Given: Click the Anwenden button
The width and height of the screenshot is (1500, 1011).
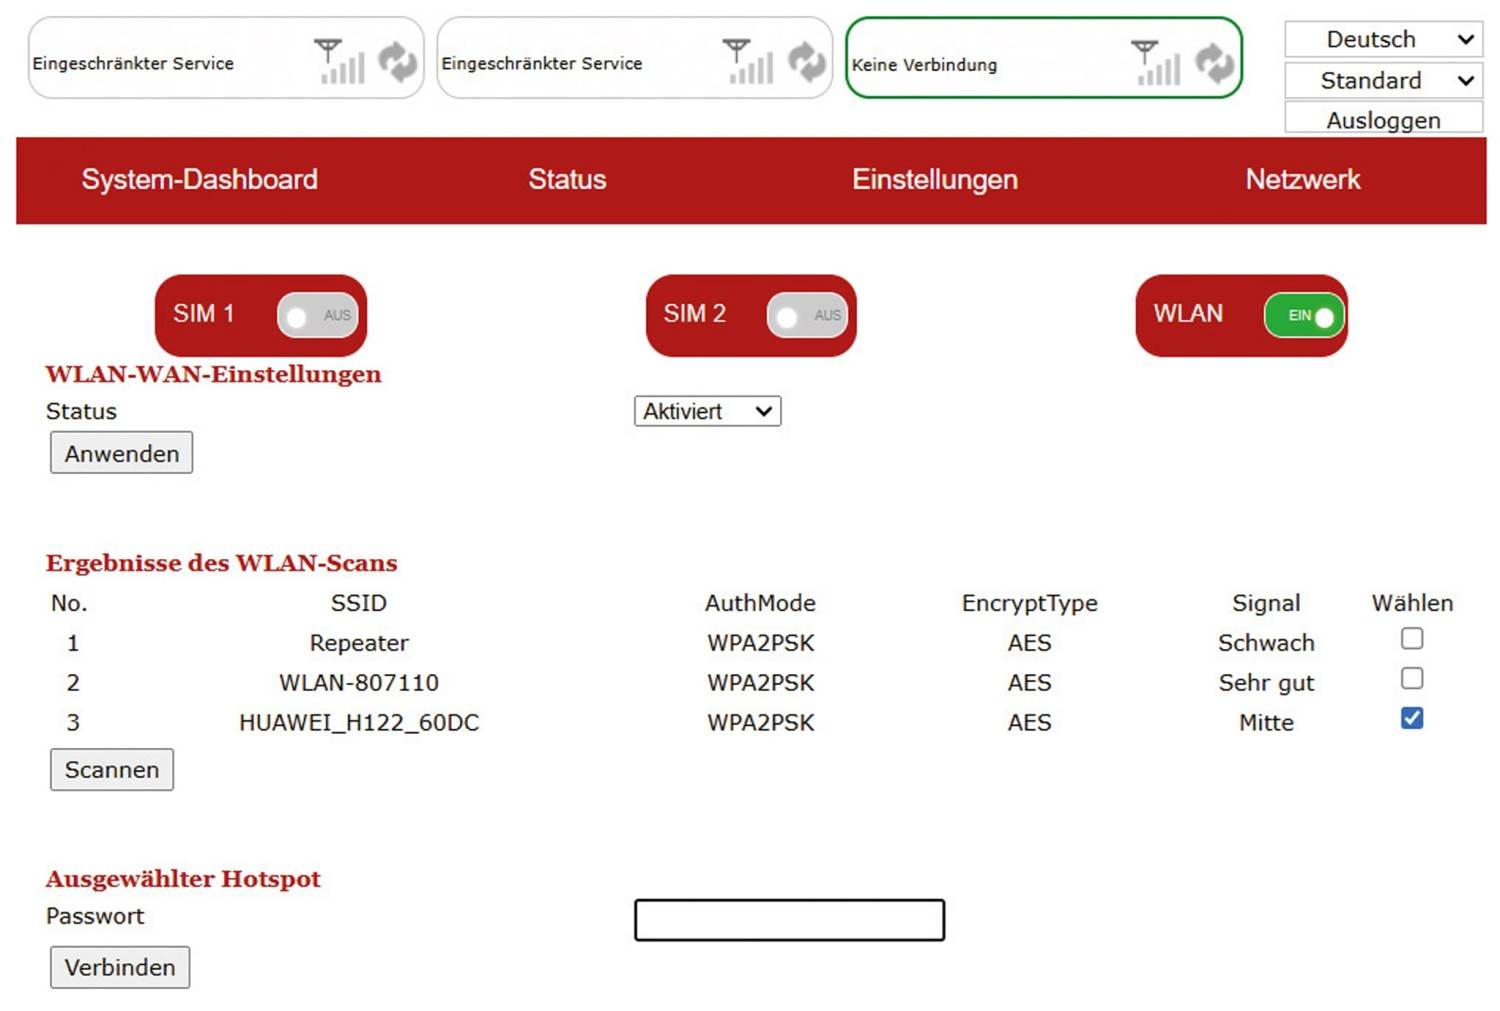Looking at the screenshot, I should pyautogui.click(x=122, y=453).
